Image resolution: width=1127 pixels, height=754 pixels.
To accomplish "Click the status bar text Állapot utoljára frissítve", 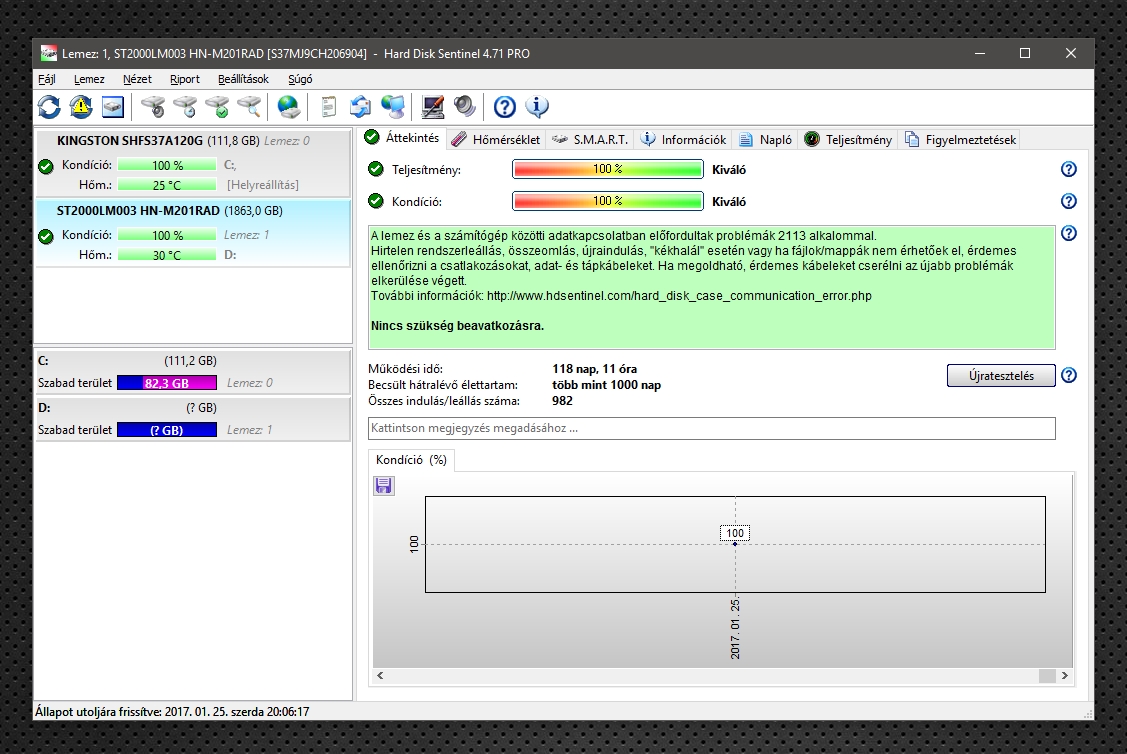I will pos(172,712).
